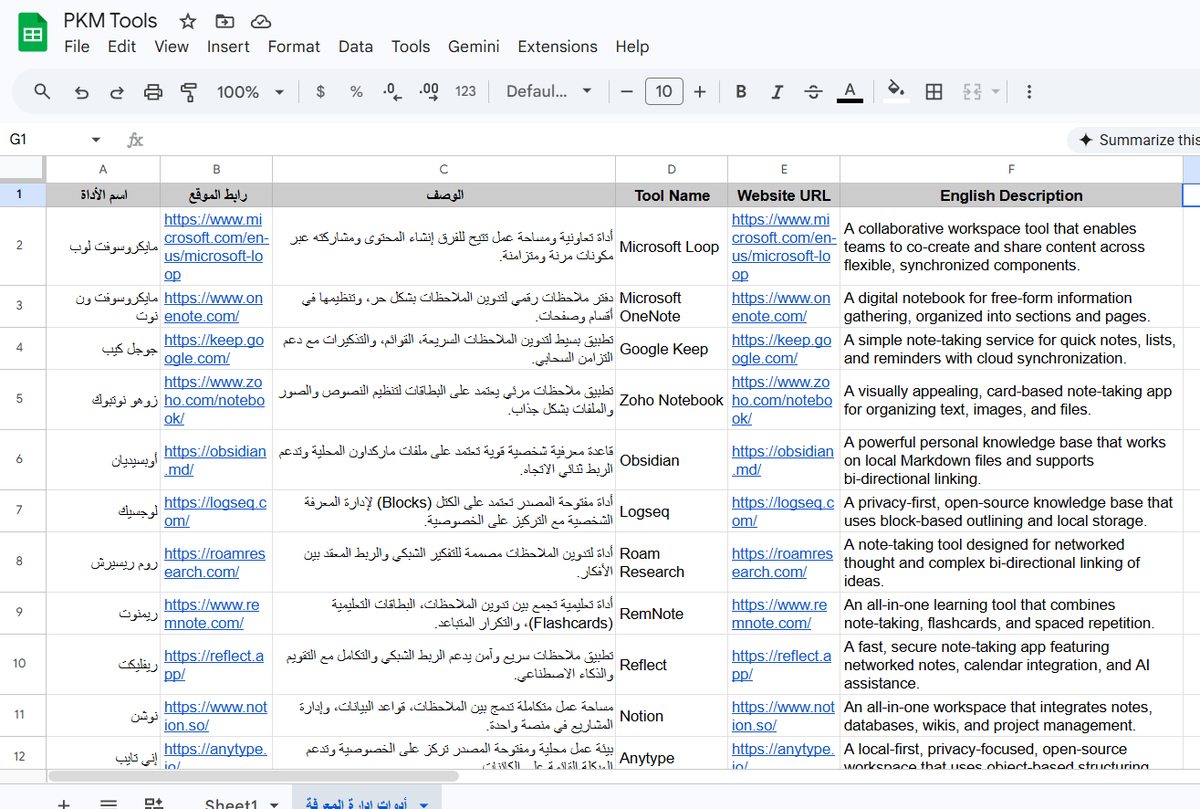The image size is (1200, 809).
Task: Toggle strikethrough formatting
Action: coord(813,92)
